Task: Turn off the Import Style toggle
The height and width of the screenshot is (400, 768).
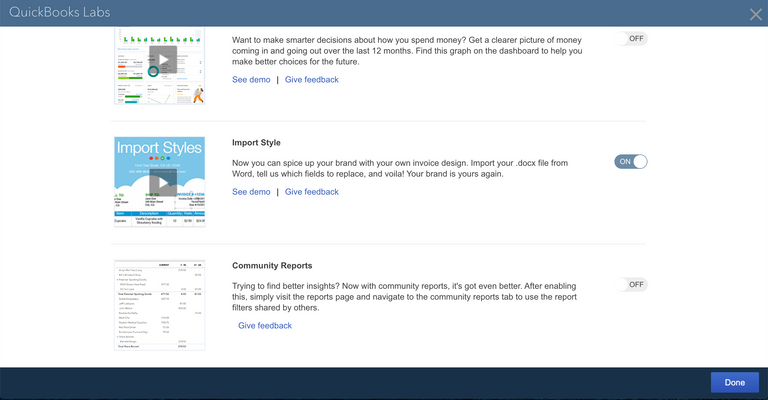Action: click(x=631, y=161)
